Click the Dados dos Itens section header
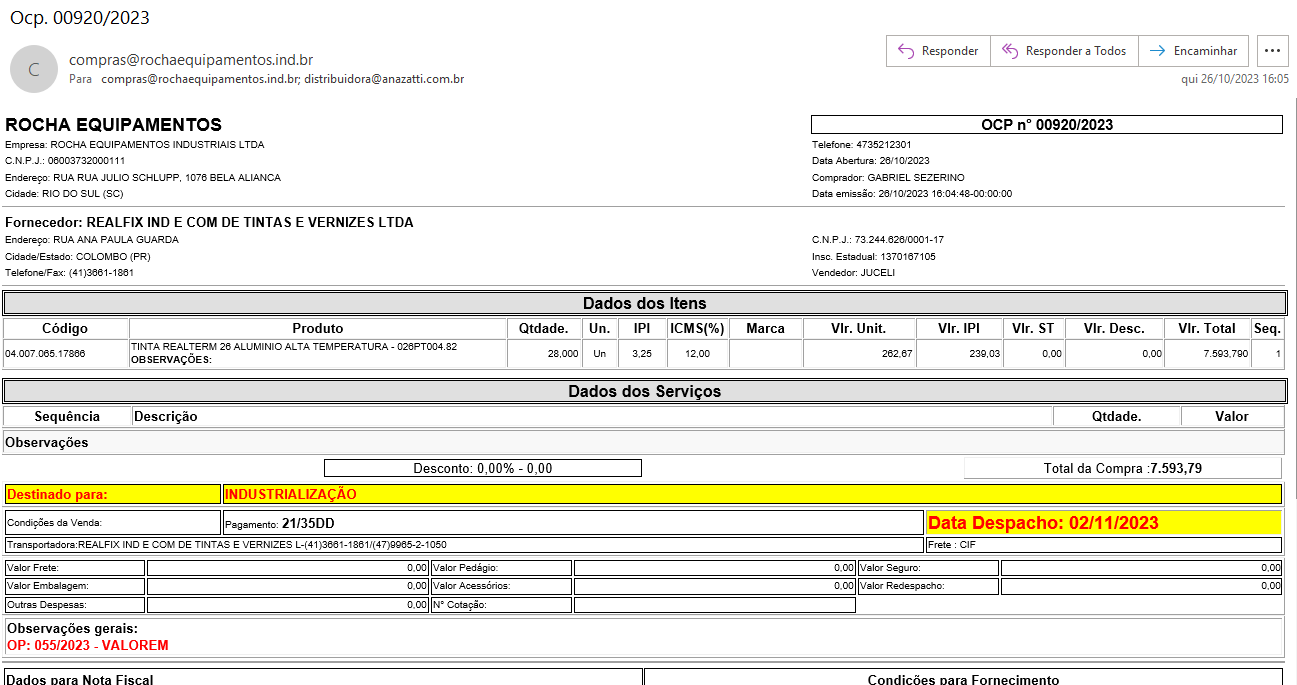Screen dimensions: 1297x685 point(644,303)
